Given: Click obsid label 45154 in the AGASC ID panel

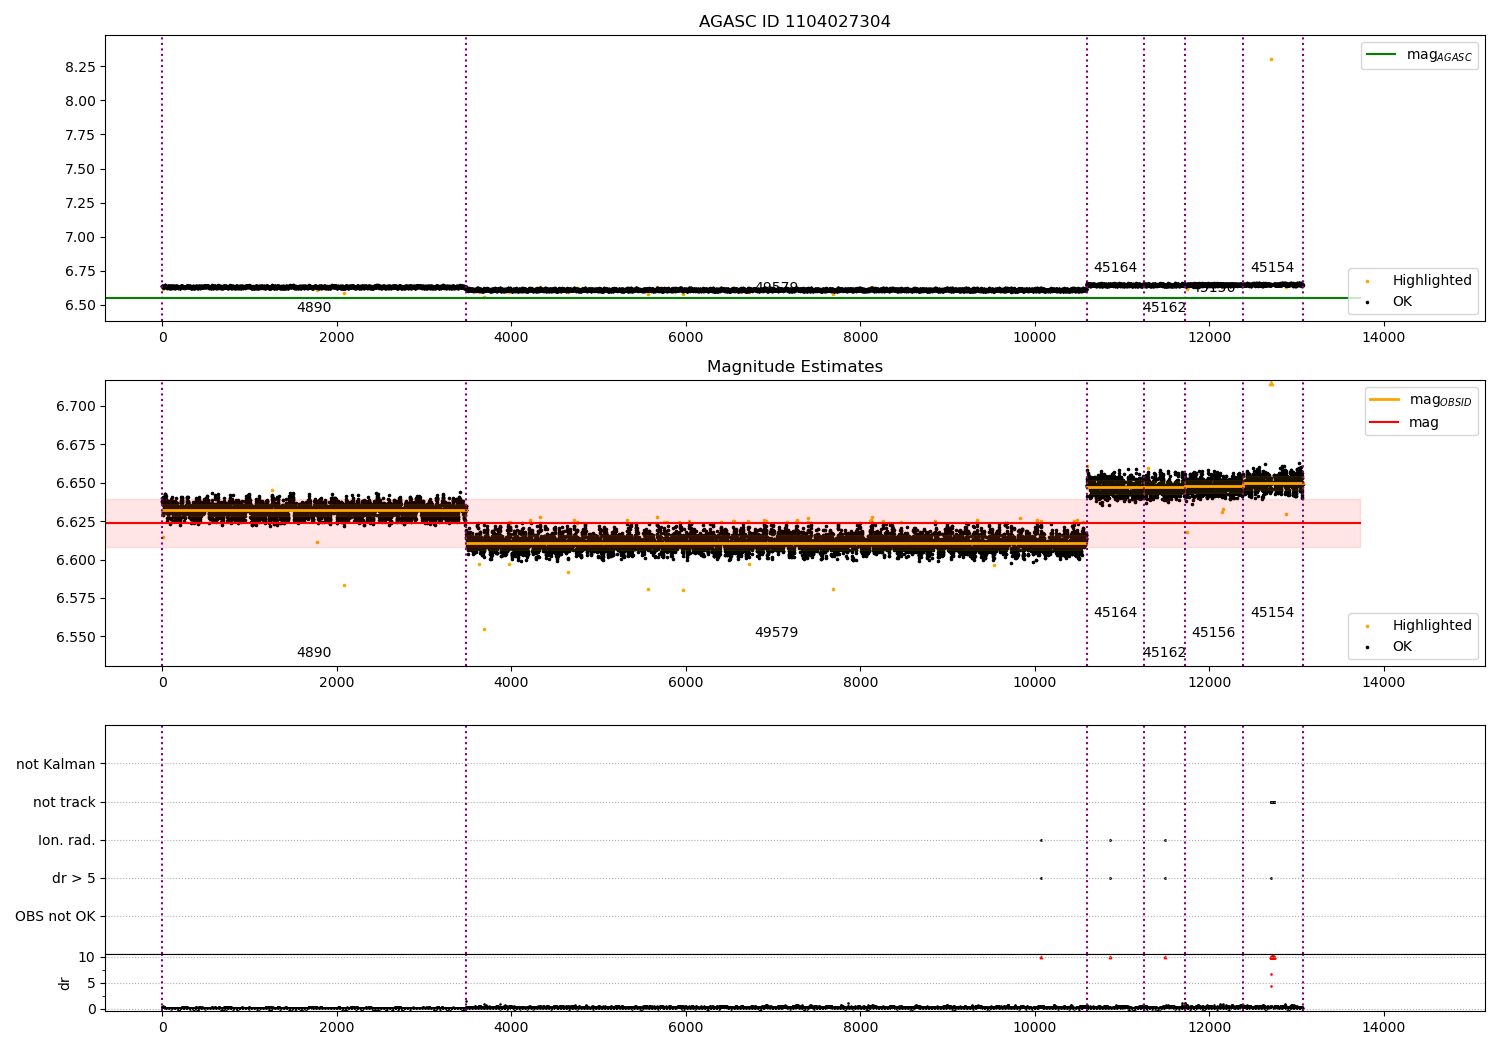Looking at the screenshot, I should click(1272, 268).
